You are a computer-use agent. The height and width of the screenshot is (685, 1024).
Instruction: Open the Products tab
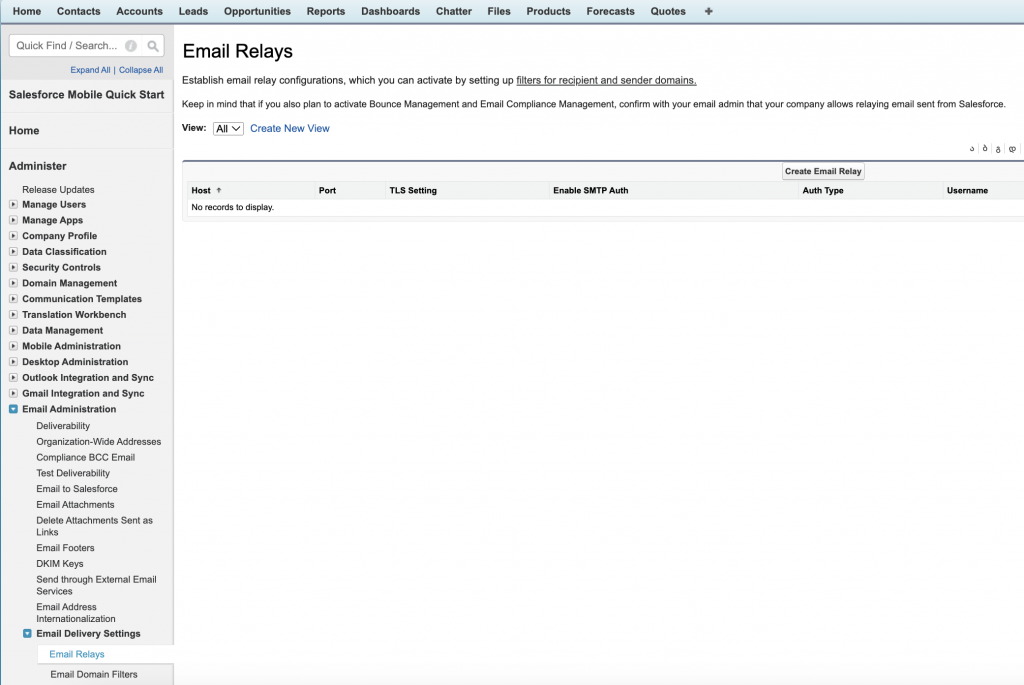coord(549,11)
